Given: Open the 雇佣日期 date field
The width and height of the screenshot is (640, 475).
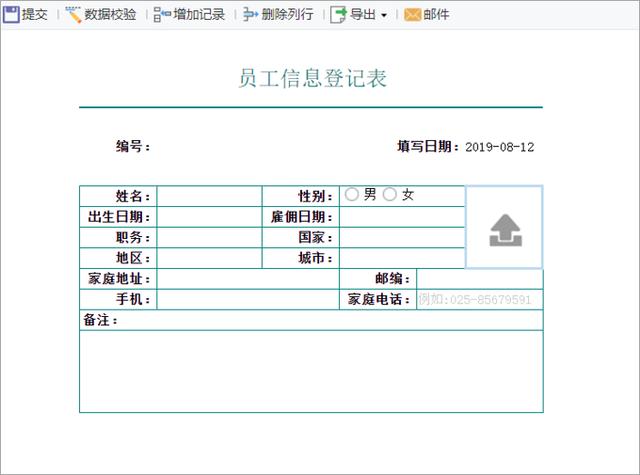Looking at the screenshot, I should pos(402,217).
